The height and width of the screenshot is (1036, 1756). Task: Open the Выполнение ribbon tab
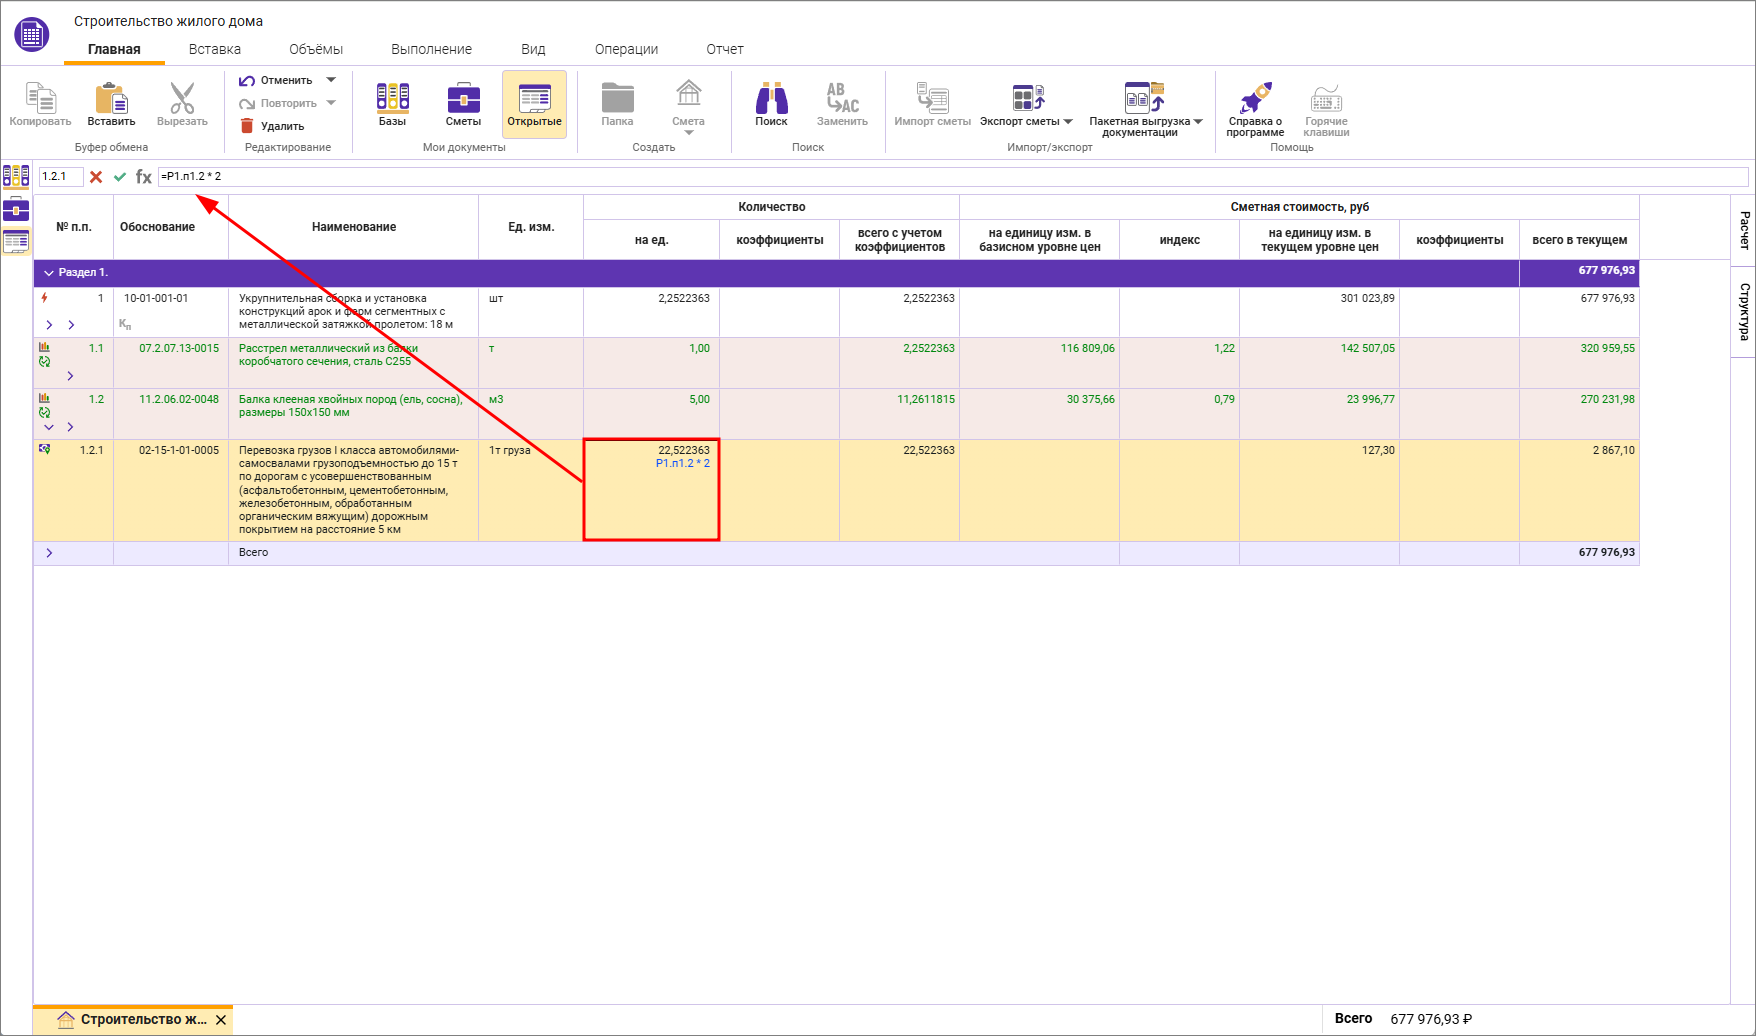tap(431, 49)
